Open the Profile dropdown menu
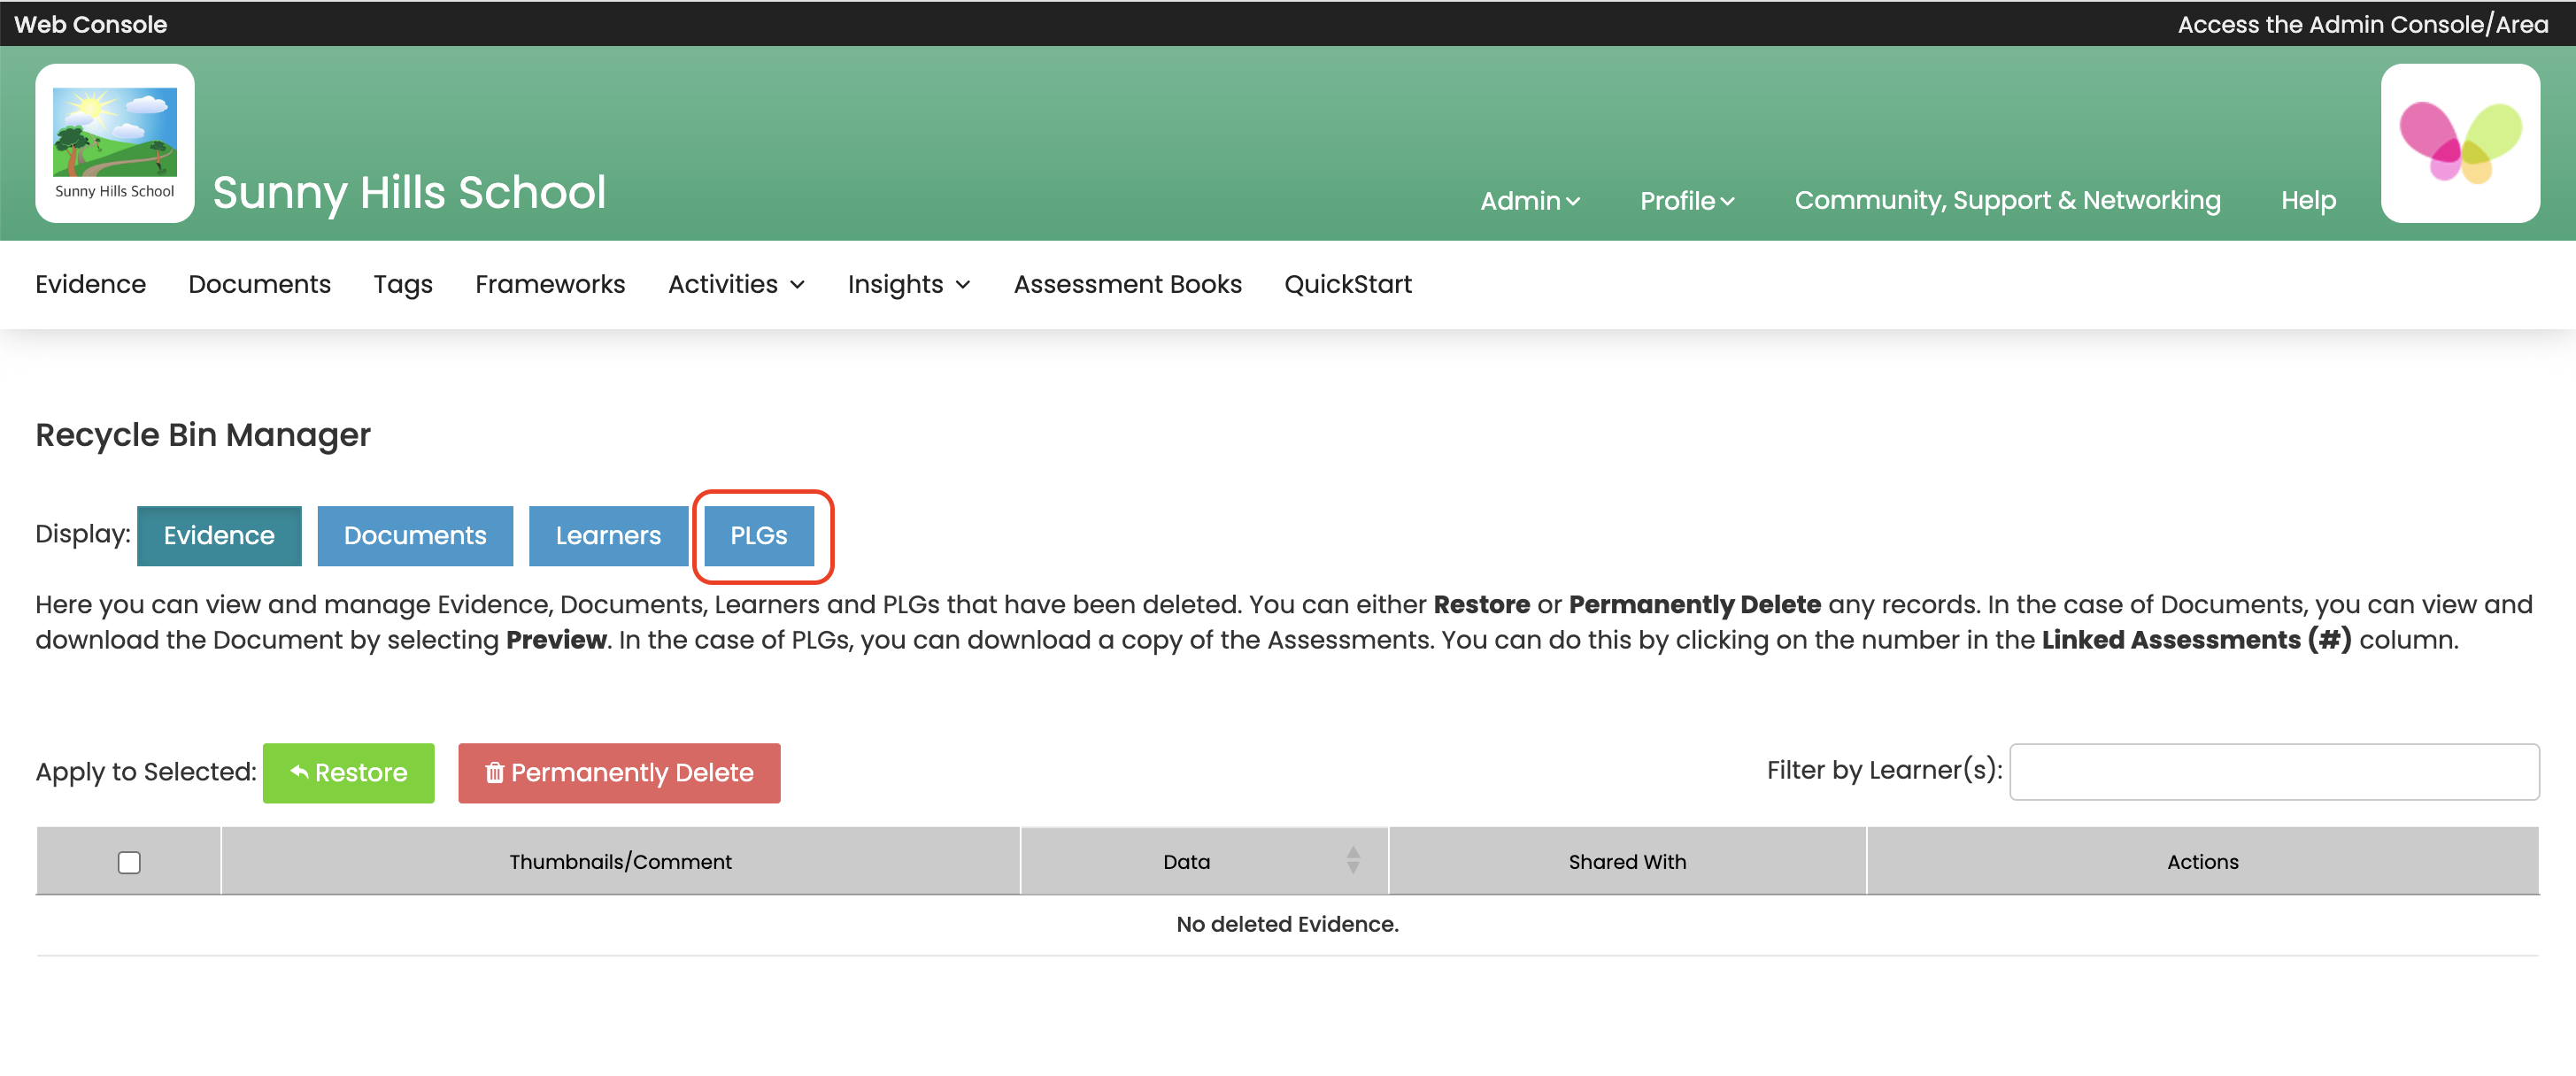Image resolution: width=2576 pixels, height=1076 pixels. [1686, 201]
